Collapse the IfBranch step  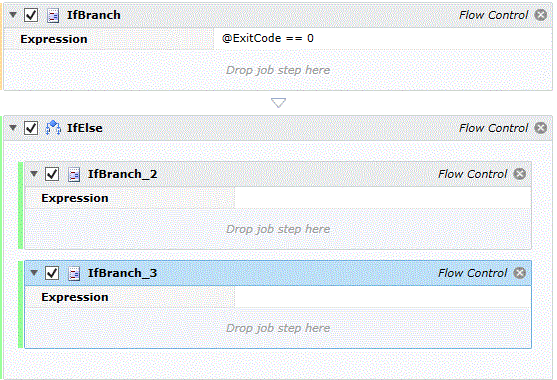pyautogui.click(x=13, y=15)
